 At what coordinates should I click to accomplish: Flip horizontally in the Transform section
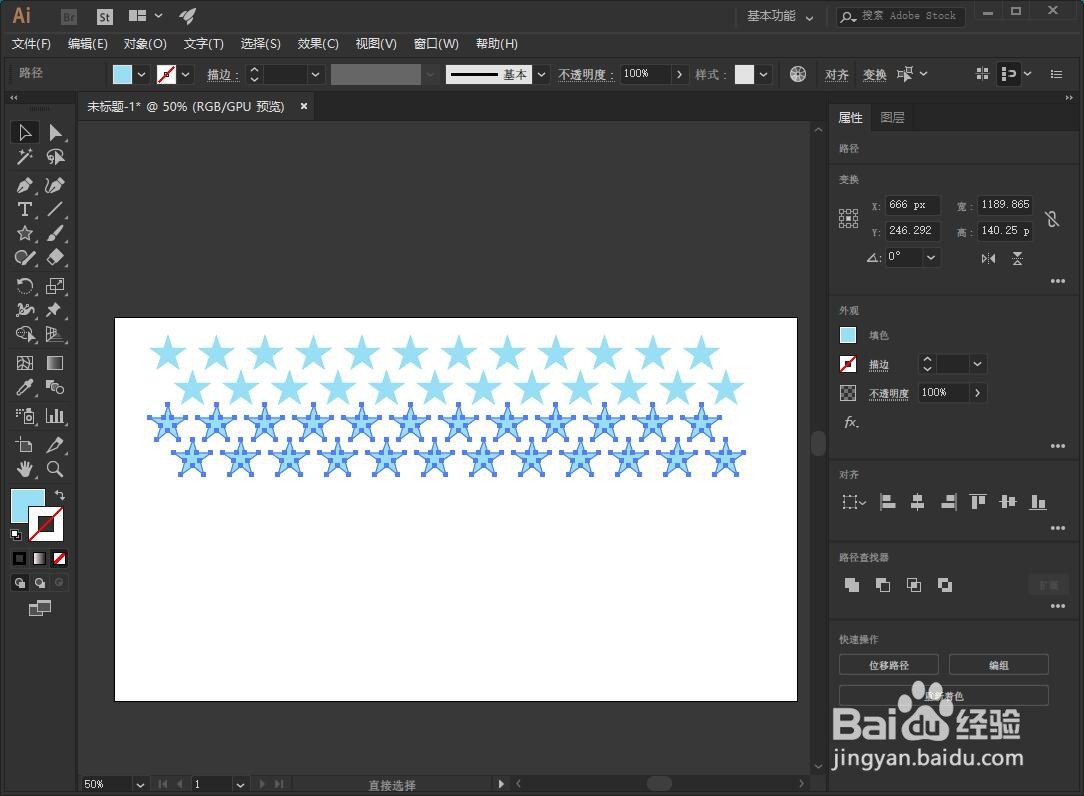click(x=989, y=259)
